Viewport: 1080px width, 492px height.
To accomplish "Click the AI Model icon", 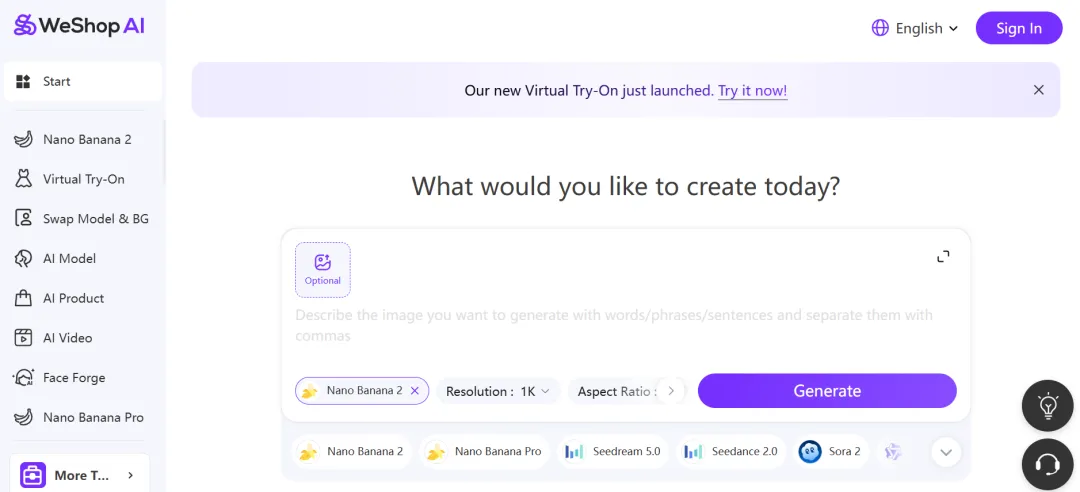I will 23,258.
